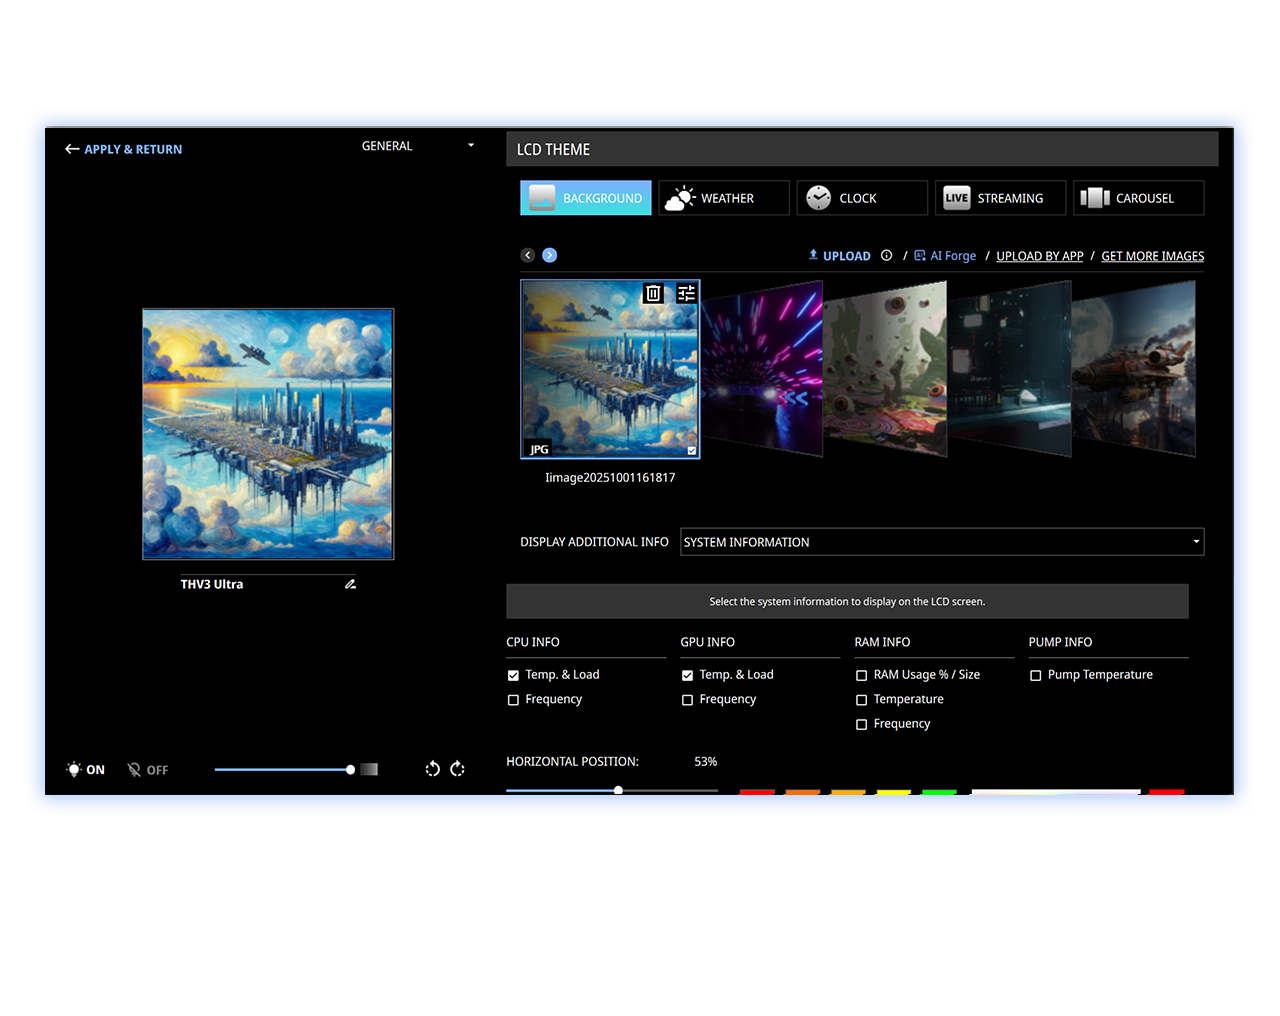Switch to the Weather tab
The height and width of the screenshot is (1016, 1280).
[724, 198]
